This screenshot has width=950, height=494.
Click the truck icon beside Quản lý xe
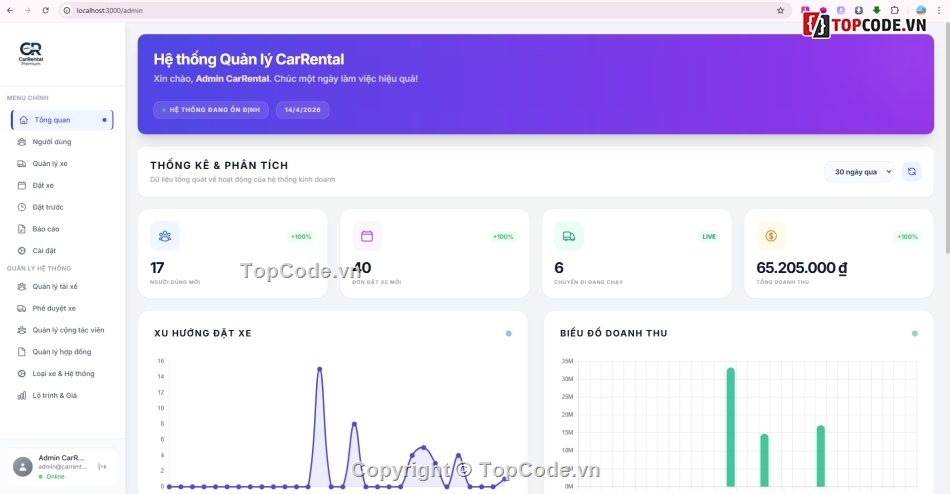pyautogui.click(x=22, y=164)
